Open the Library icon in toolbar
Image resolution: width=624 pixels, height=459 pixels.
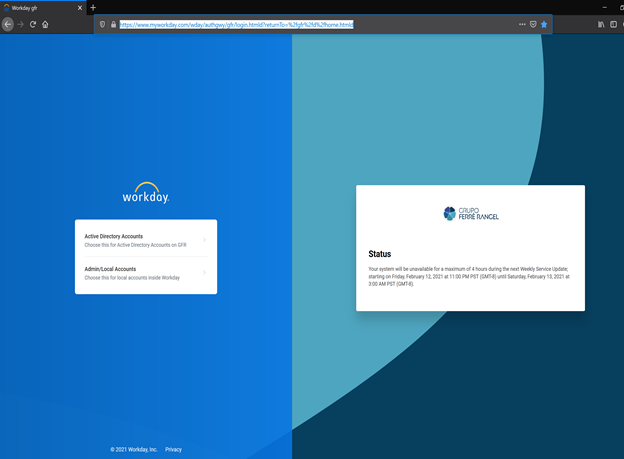pos(602,24)
